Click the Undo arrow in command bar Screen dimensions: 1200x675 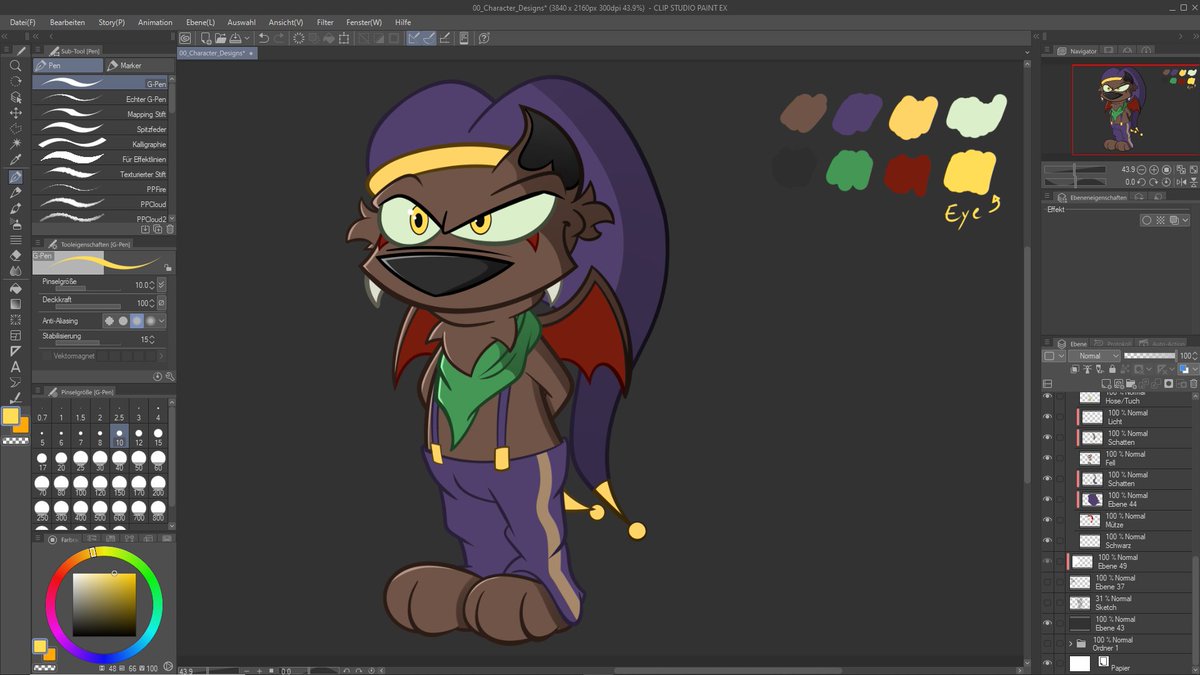[264, 38]
